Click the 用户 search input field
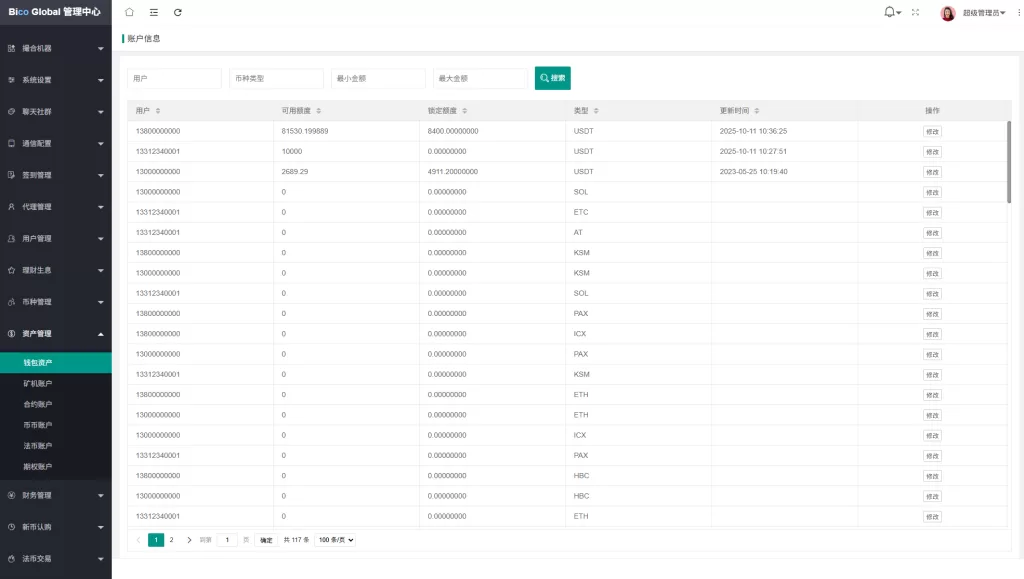The image size is (1024, 579). tap(173, 77)
